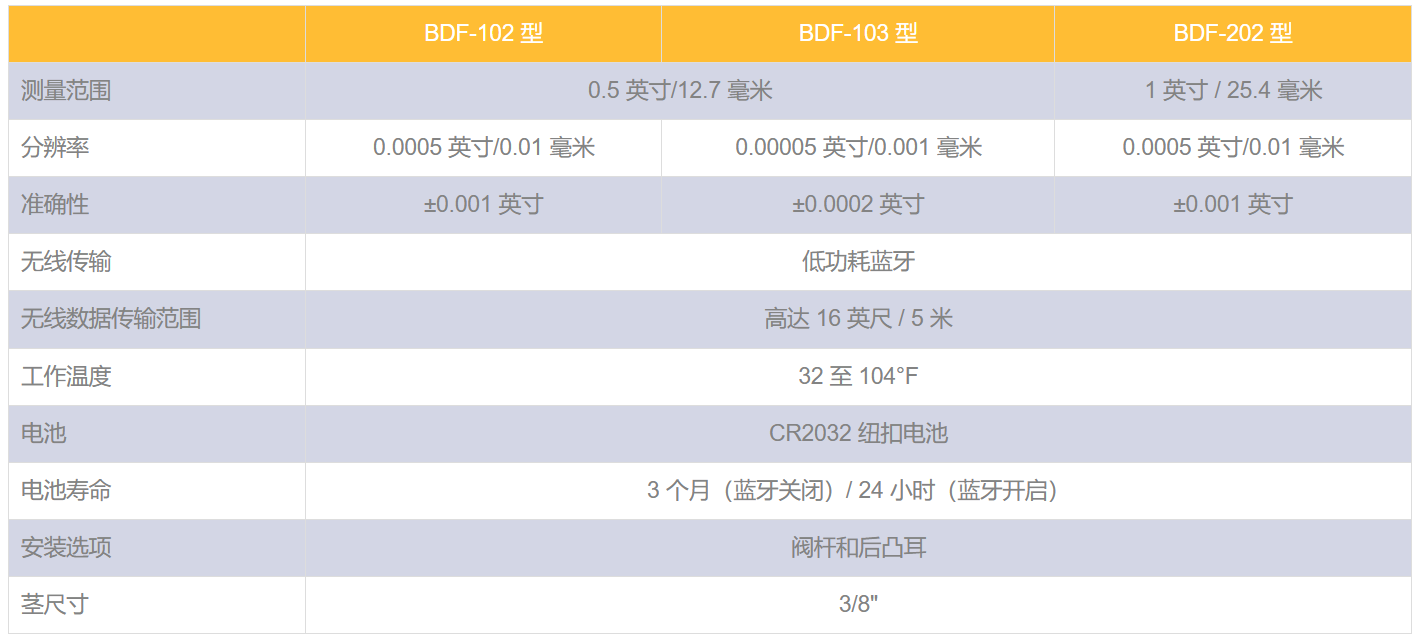
Task: Click the 茎尺寸 row label
Action: (55, 605)
